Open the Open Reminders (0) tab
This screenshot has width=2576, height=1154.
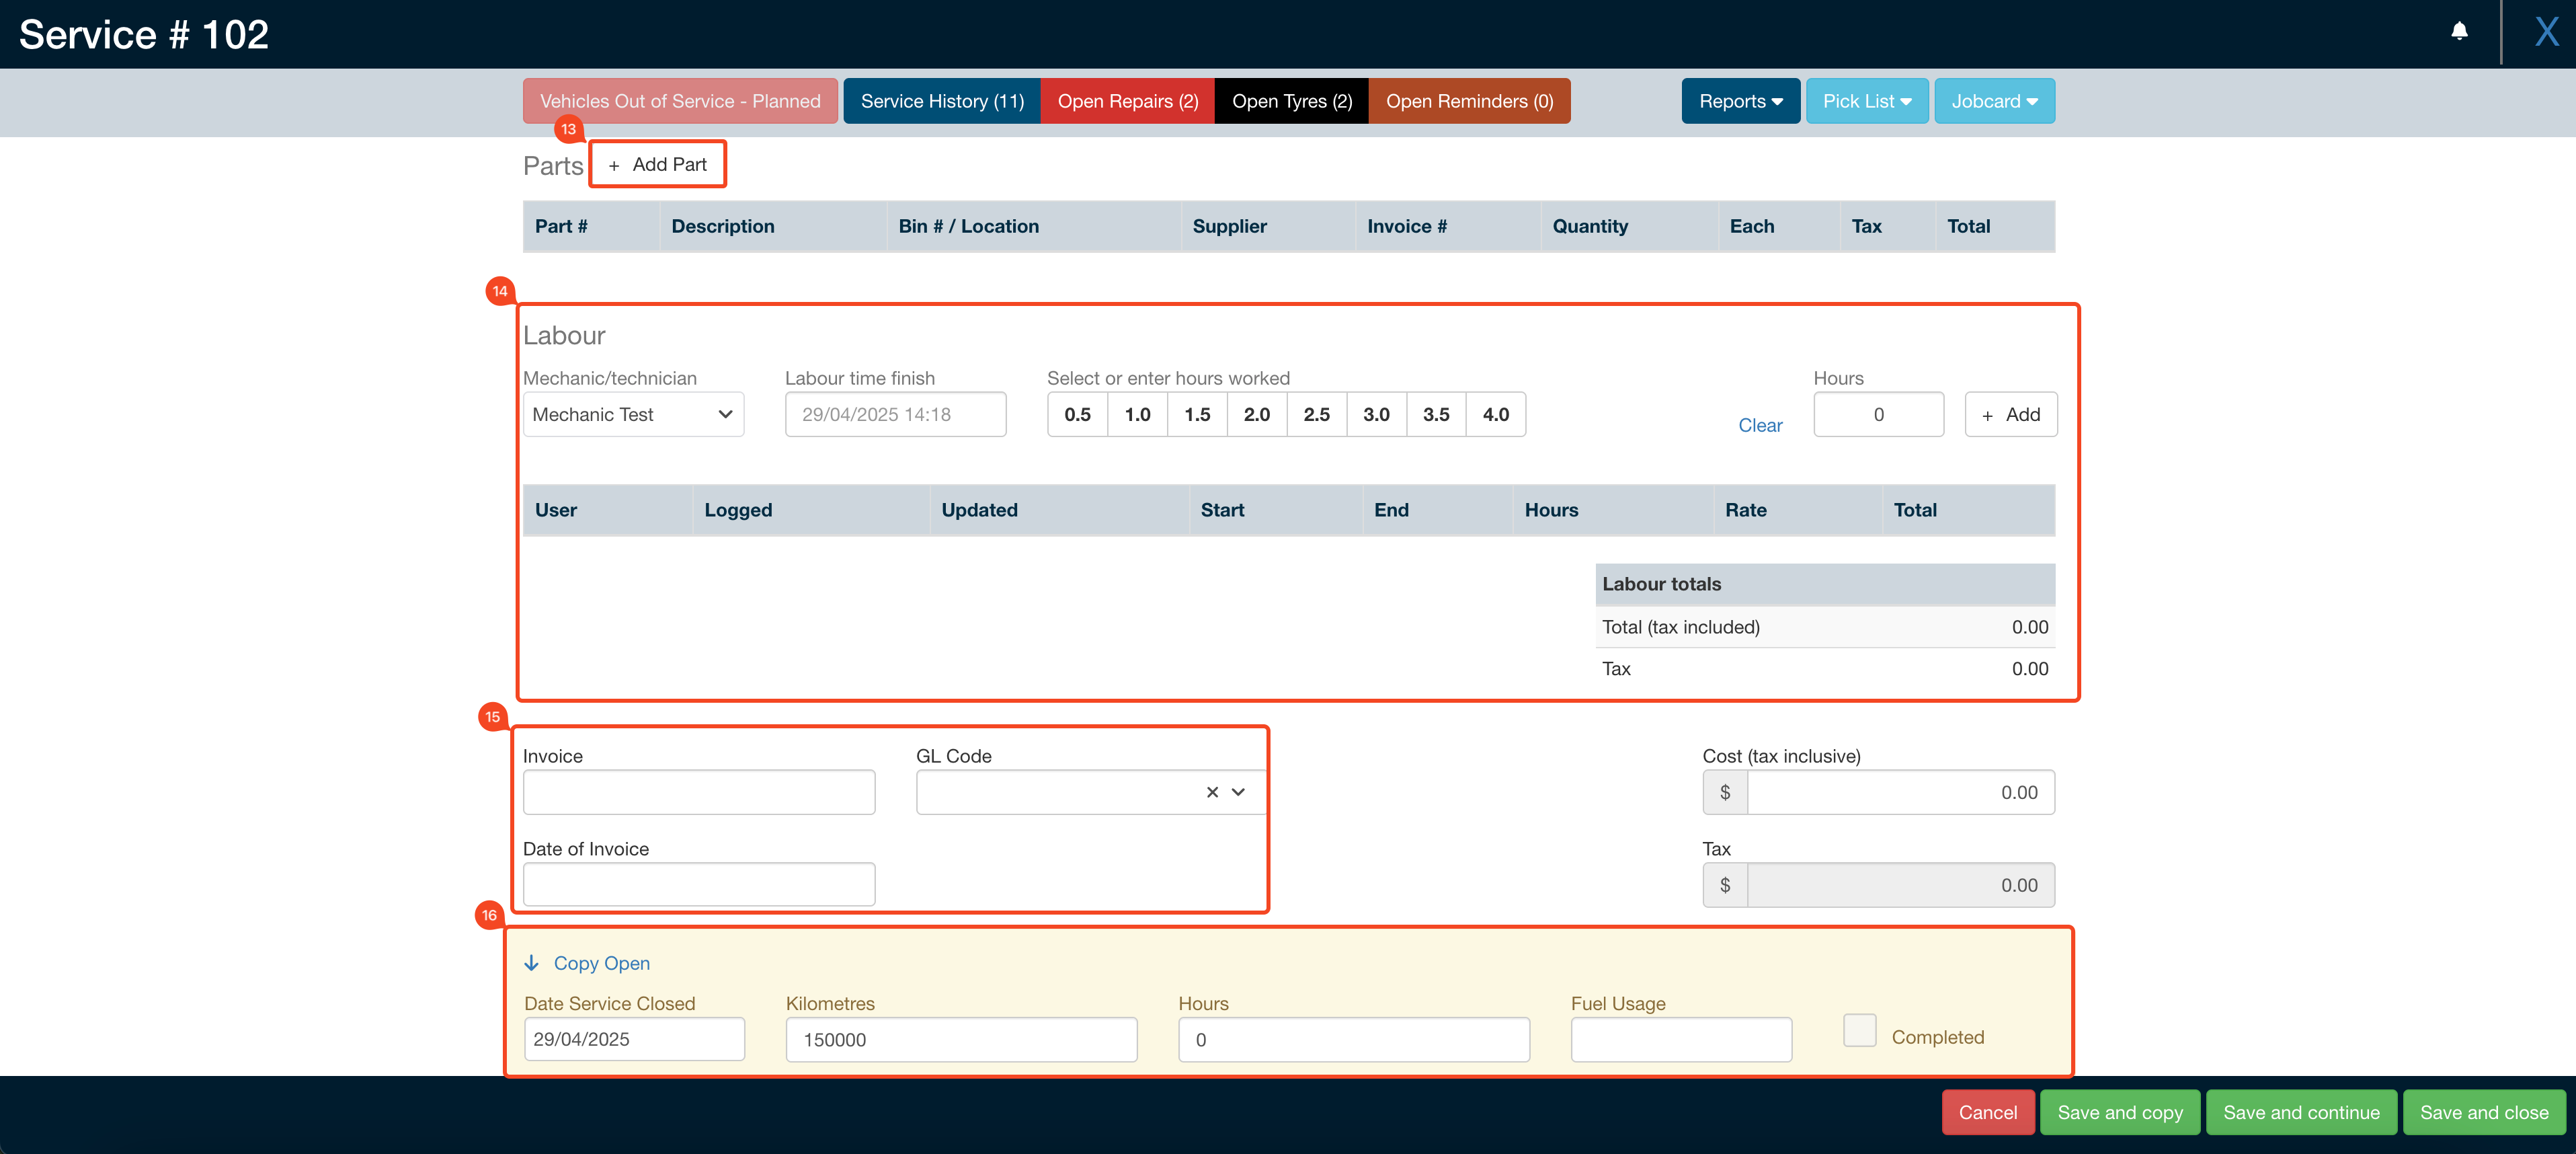[x=1469, y=101]
